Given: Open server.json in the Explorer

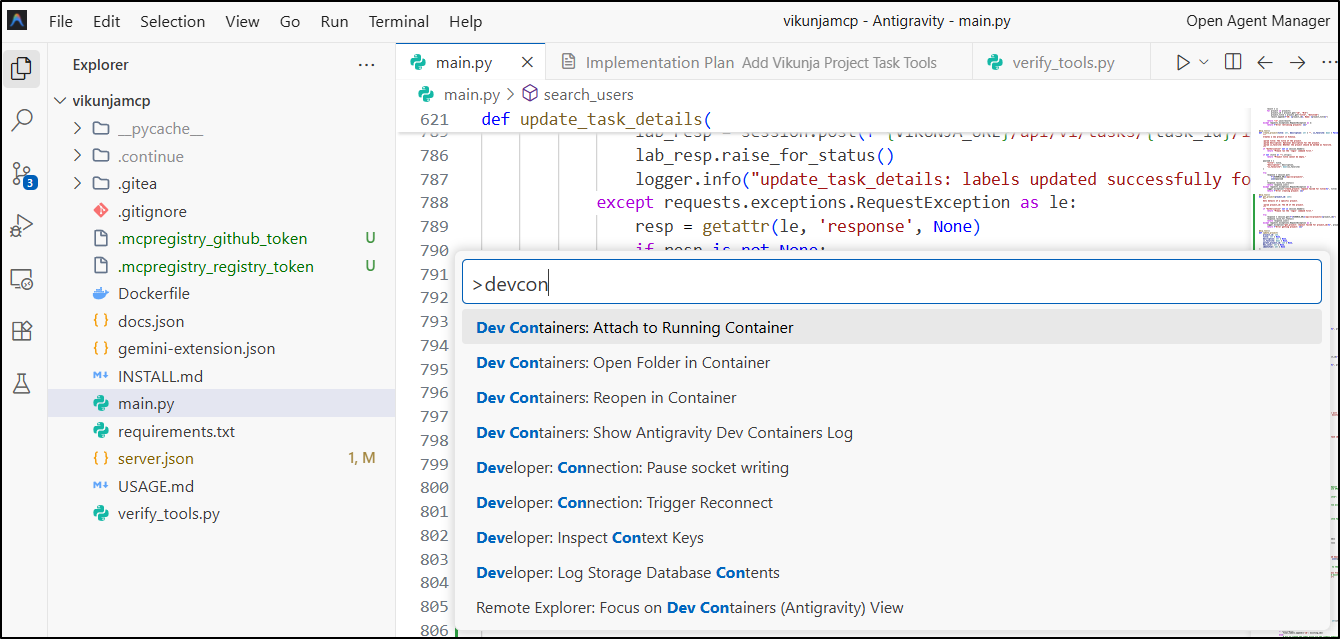Looking at the screenshot, I should click(155, 459).
